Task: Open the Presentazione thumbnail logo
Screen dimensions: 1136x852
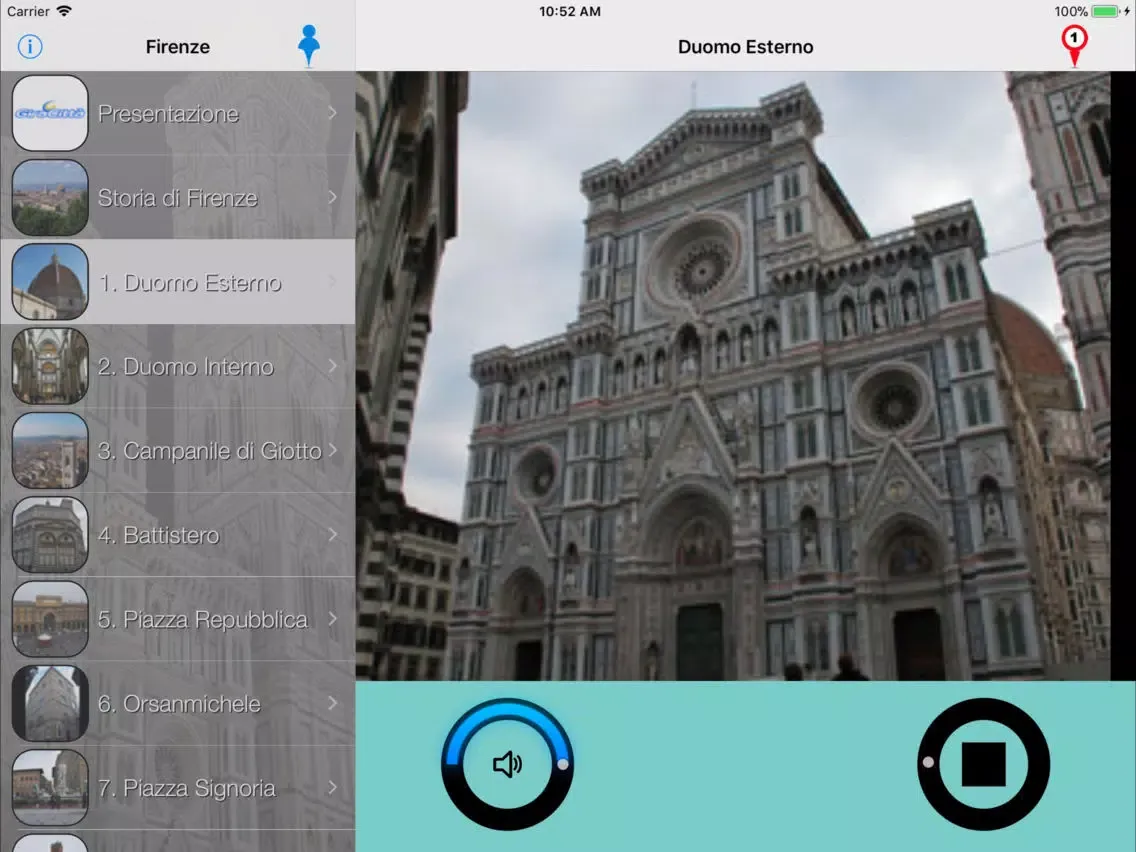Action: [50, 113]
